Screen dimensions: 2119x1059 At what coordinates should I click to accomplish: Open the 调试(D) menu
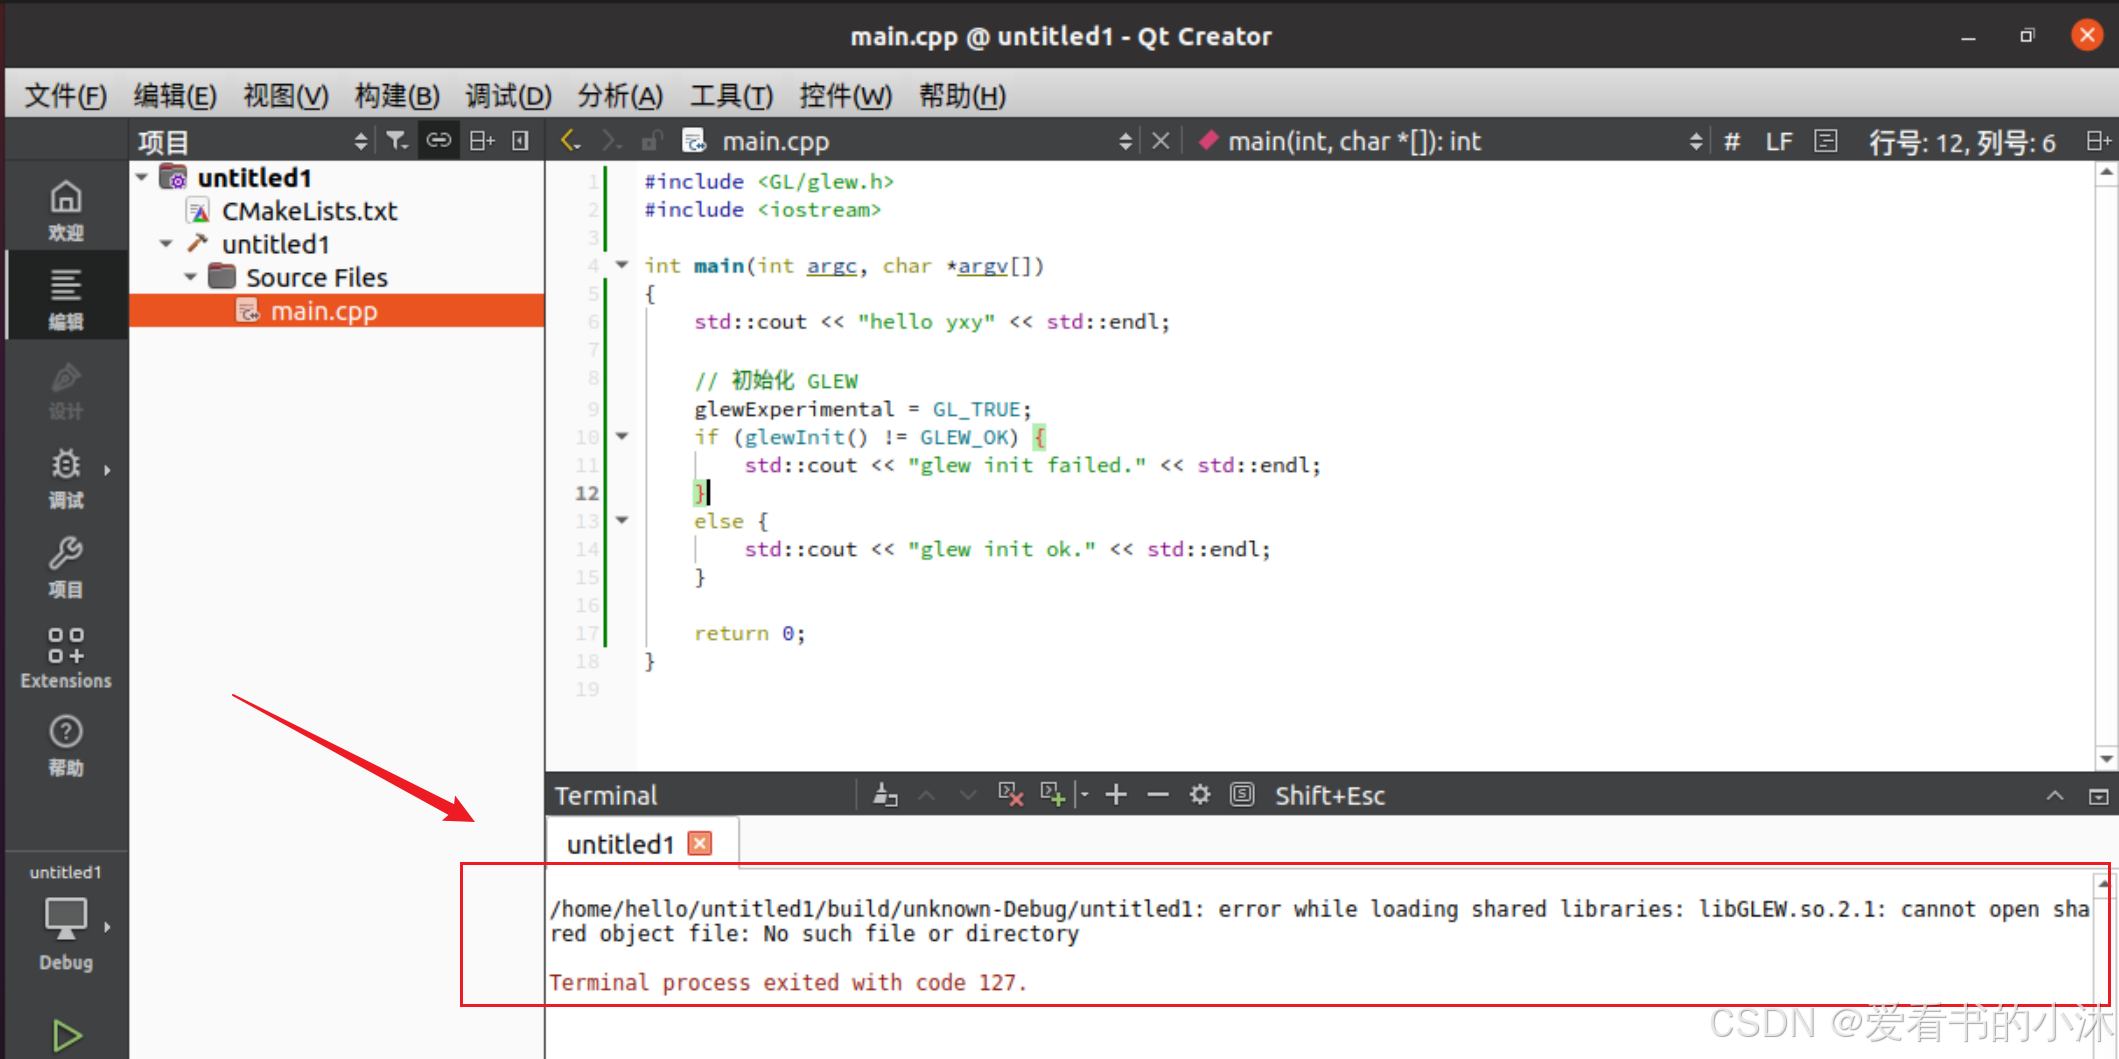point(508,96)
